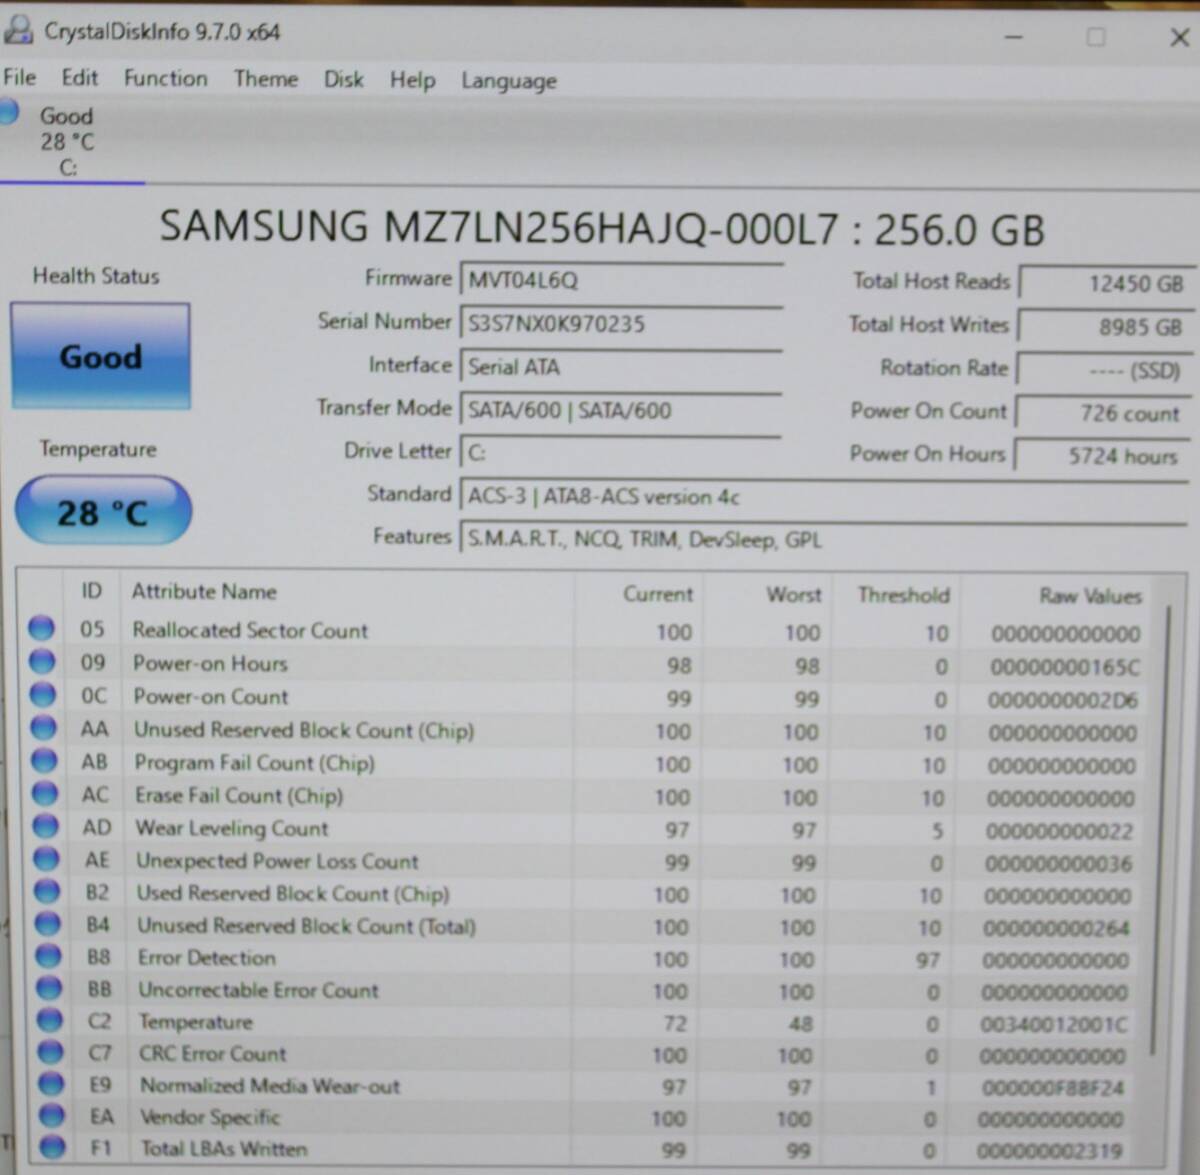The height and width of the screenshot is (1175, 1200).
Task: Open the File menu
Action: click(20, 77)
